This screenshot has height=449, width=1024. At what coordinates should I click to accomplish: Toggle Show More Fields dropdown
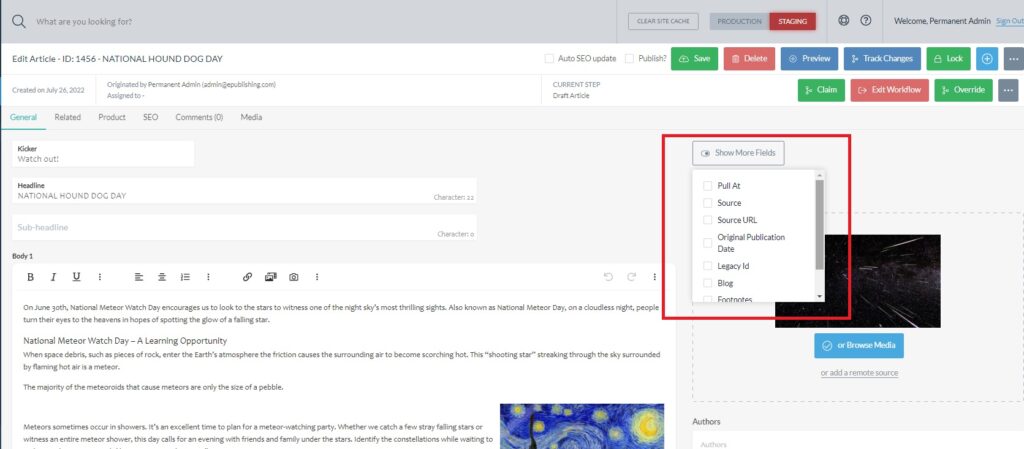point(738,153)
